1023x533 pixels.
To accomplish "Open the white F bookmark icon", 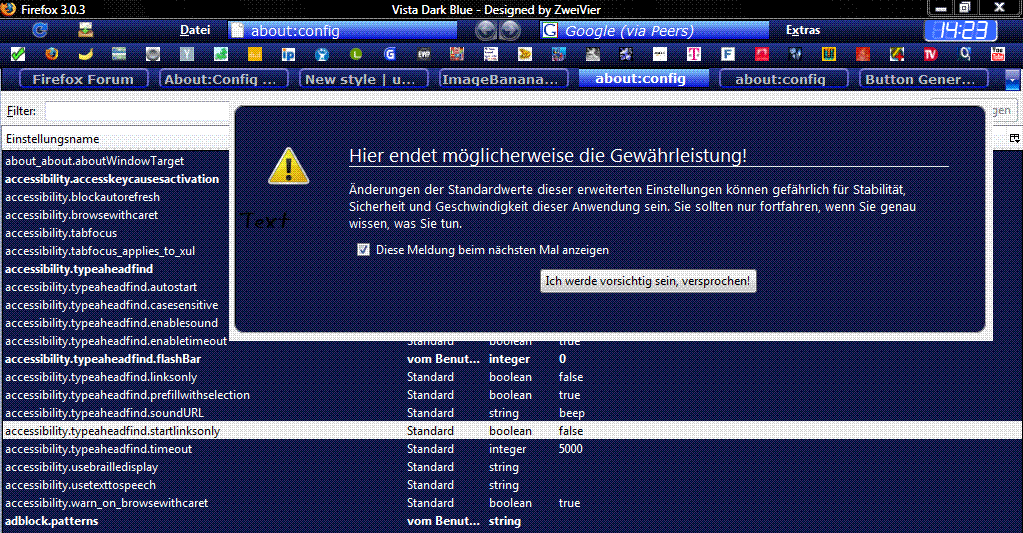I will pos(727,54).
